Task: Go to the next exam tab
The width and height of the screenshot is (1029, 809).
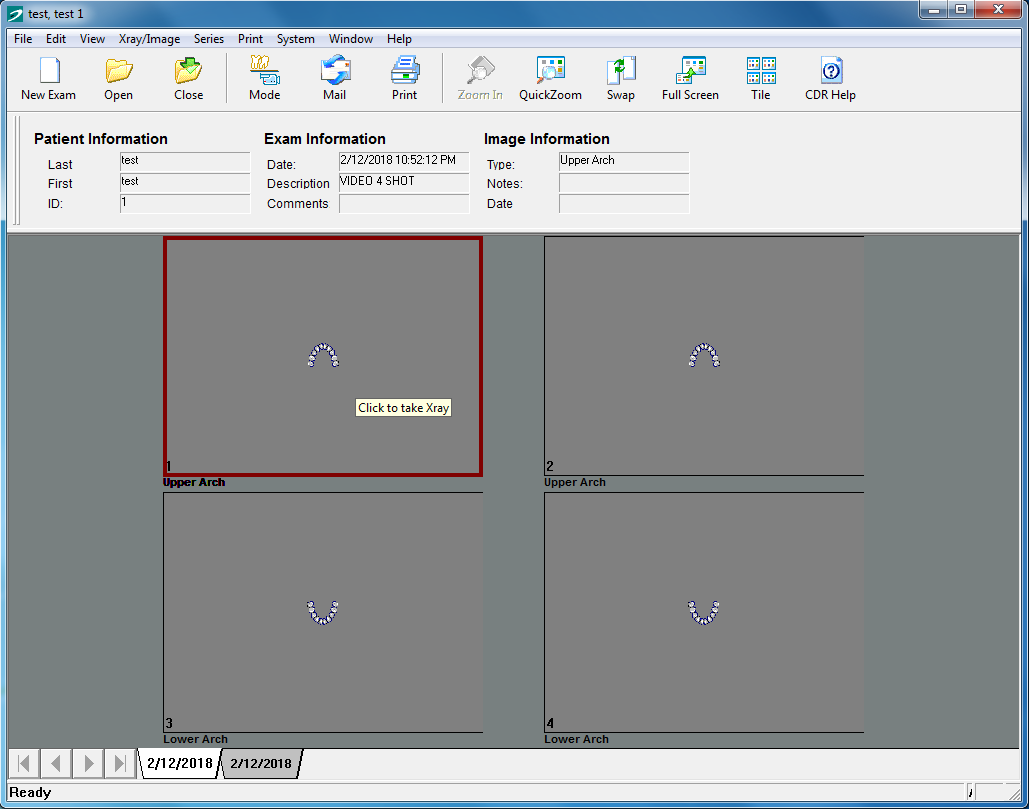Action: pyautogui.click(x=88, y=763)
